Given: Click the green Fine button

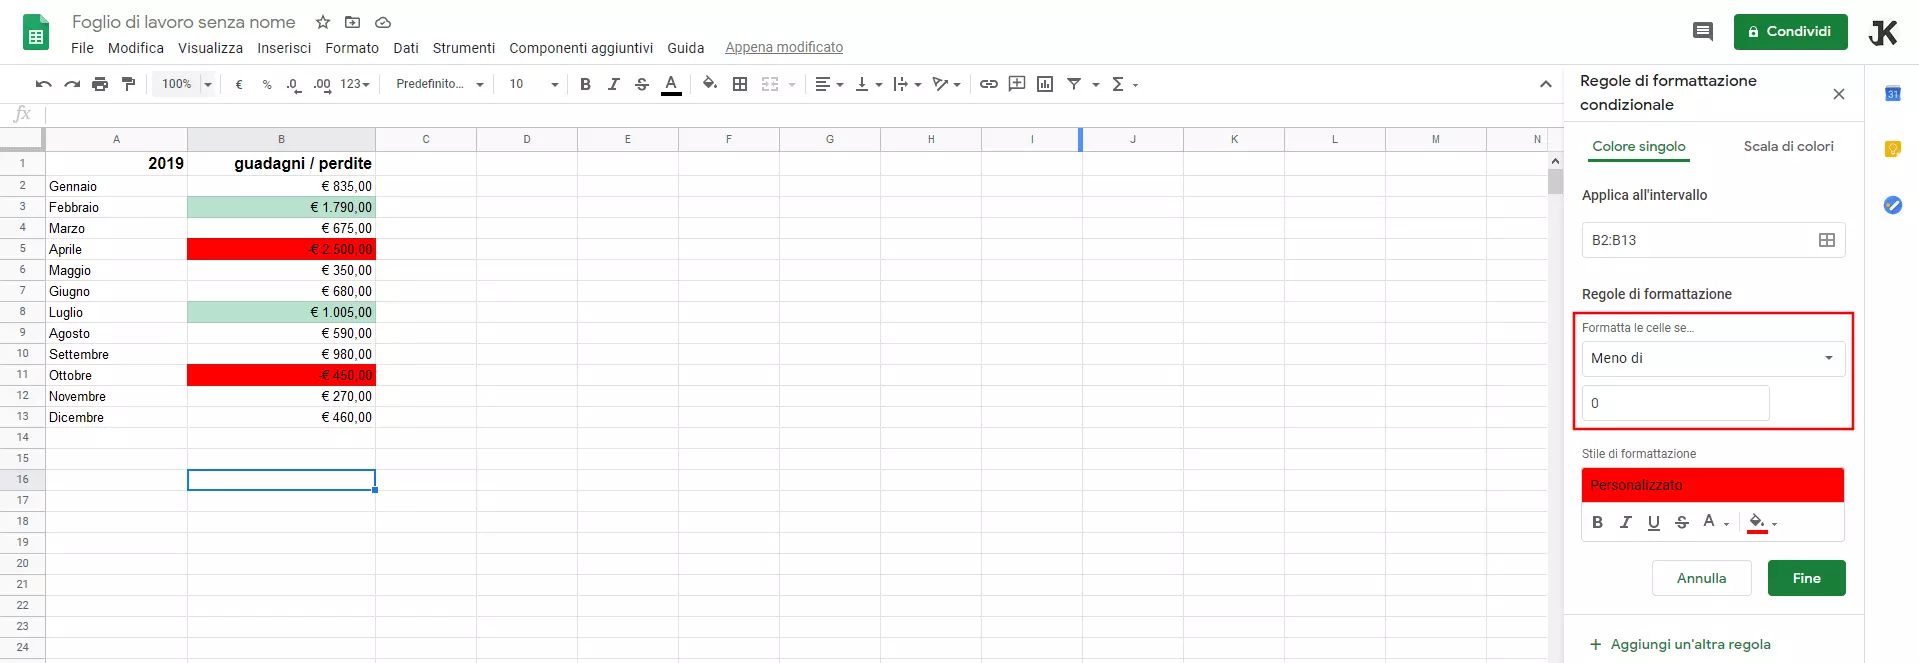Looking at the screenshot, I should tap(1807, 578).
